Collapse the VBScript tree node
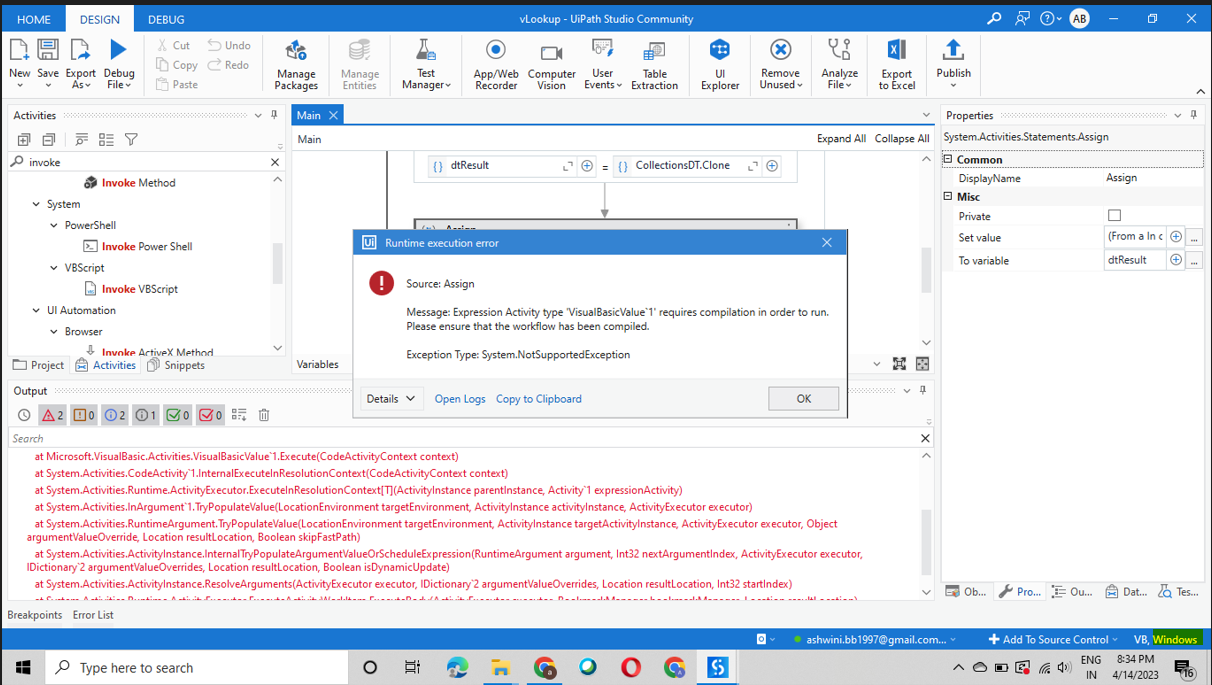Screen dimensions: 1212x685 [x=54, y=268]
